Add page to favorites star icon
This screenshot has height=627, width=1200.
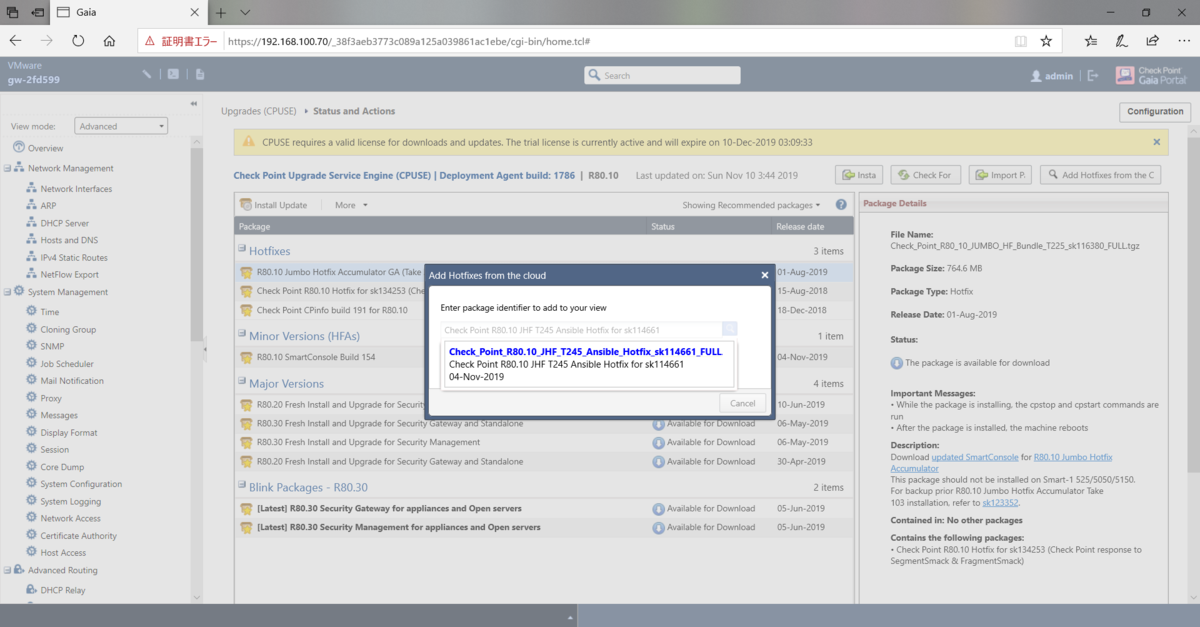click(x=1046, y=41)
